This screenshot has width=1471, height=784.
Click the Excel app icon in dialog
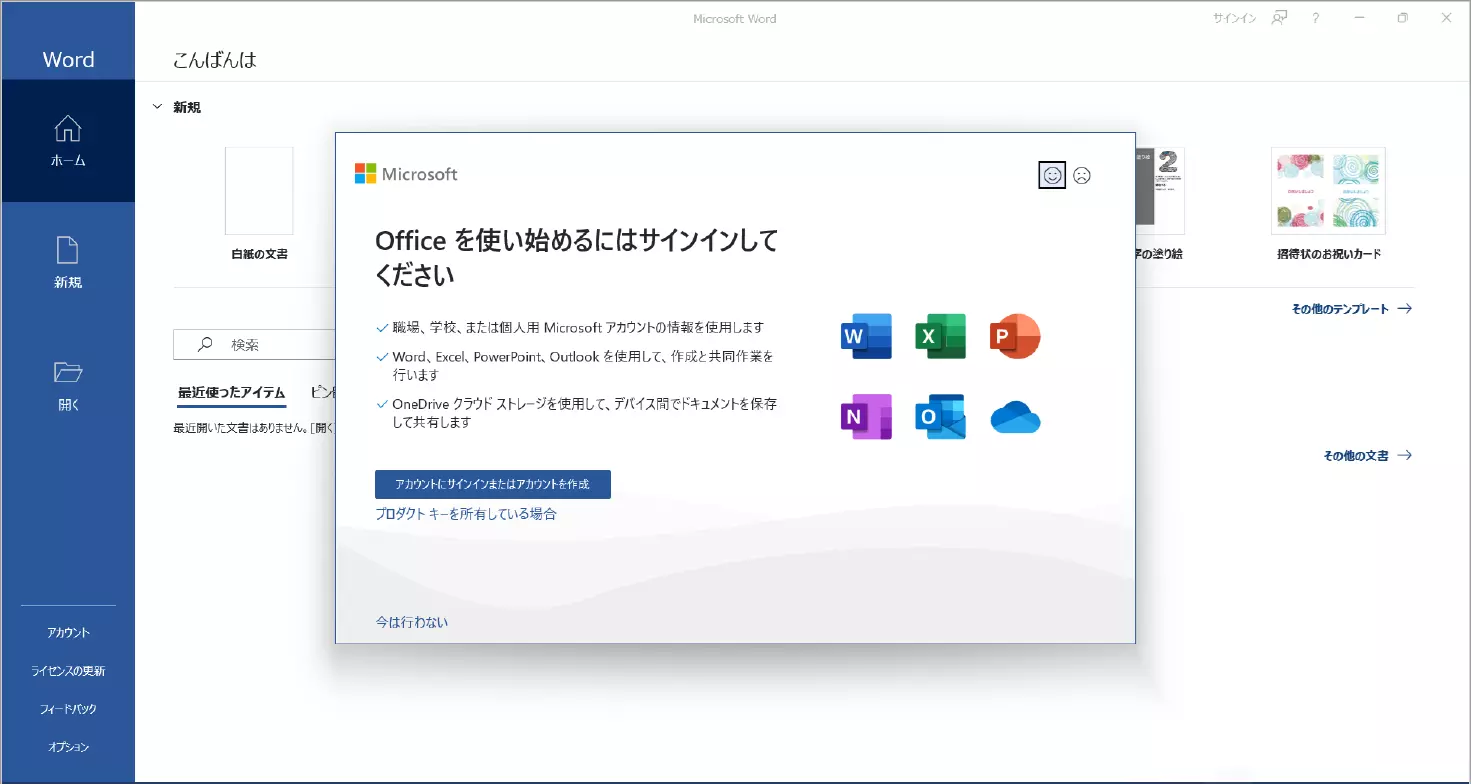940,336
